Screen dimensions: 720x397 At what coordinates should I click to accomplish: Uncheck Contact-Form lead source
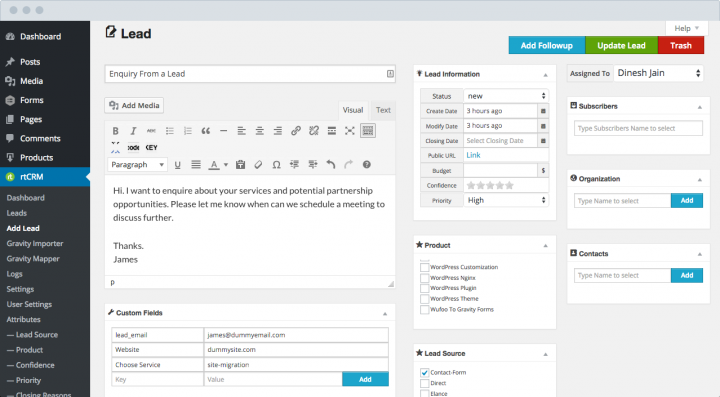pyautogui.click(x=424, y=373)
